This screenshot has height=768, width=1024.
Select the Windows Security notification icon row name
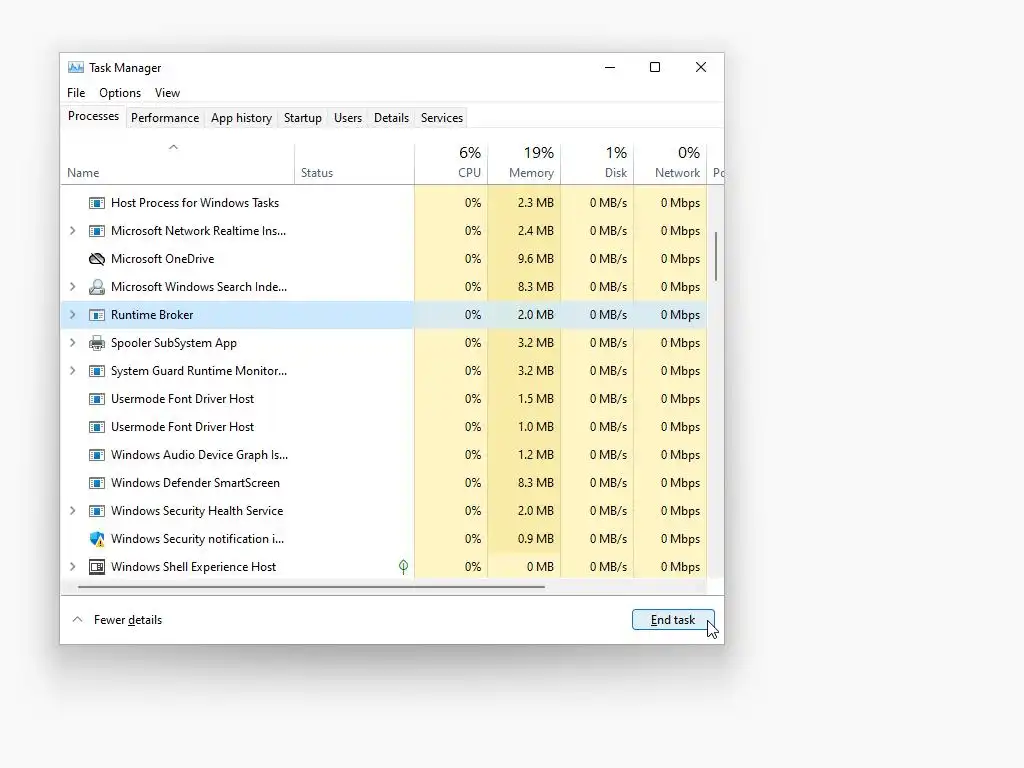point(197,539)
